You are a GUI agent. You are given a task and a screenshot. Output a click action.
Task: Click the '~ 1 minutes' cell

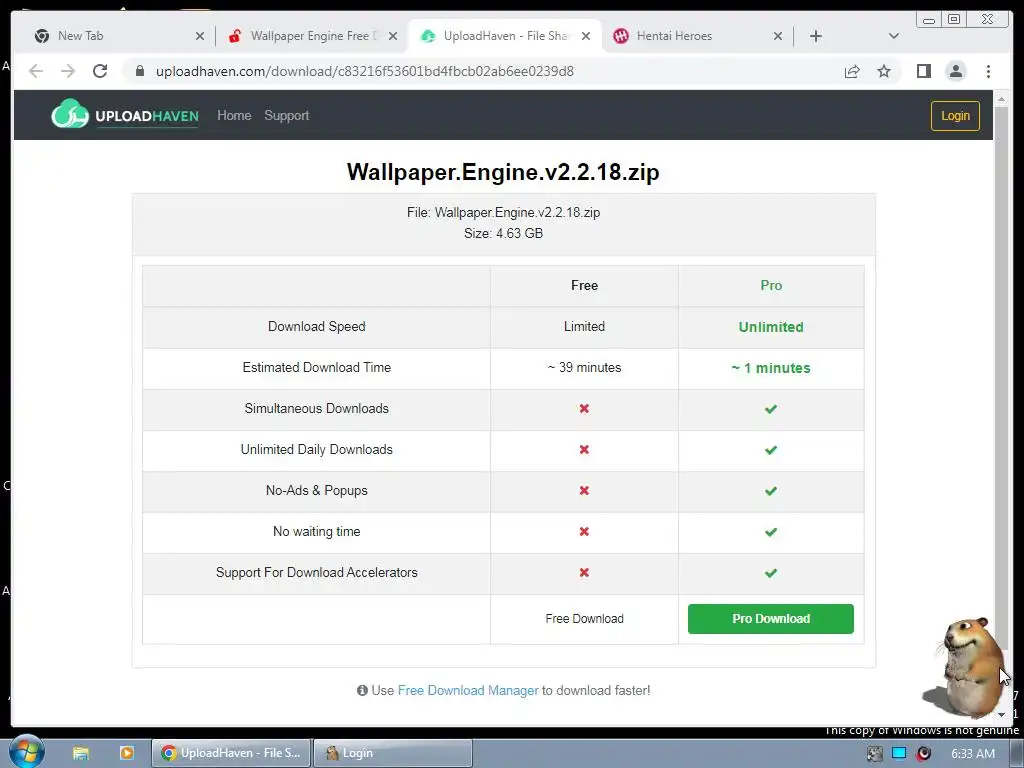771,368
